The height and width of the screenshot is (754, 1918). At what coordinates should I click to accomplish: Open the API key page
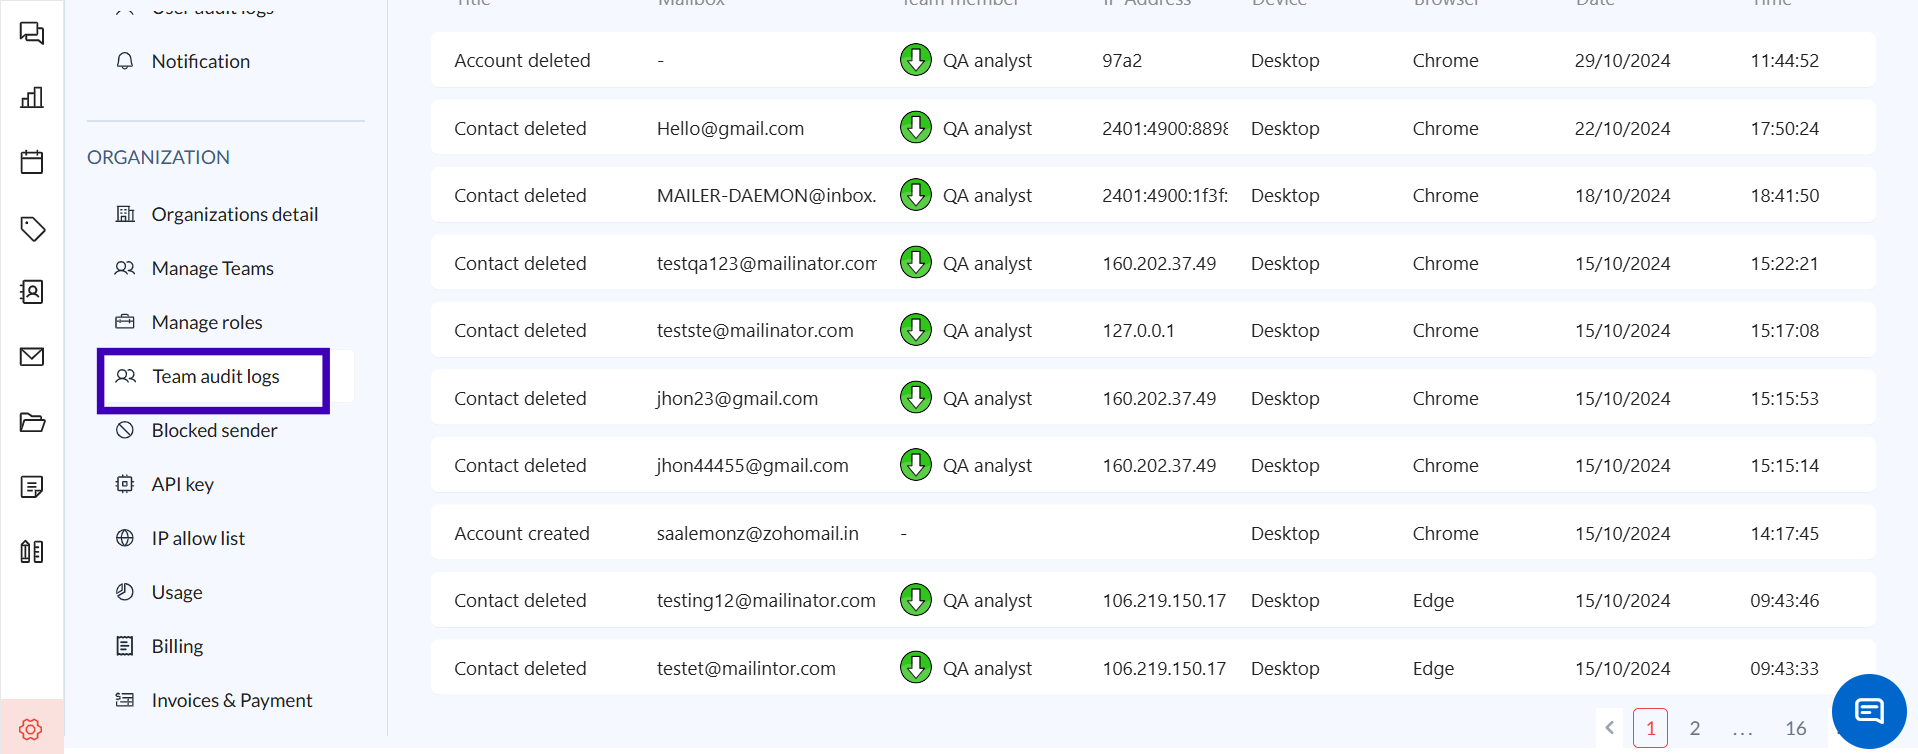pyautogui.click(x=182, y=485)
